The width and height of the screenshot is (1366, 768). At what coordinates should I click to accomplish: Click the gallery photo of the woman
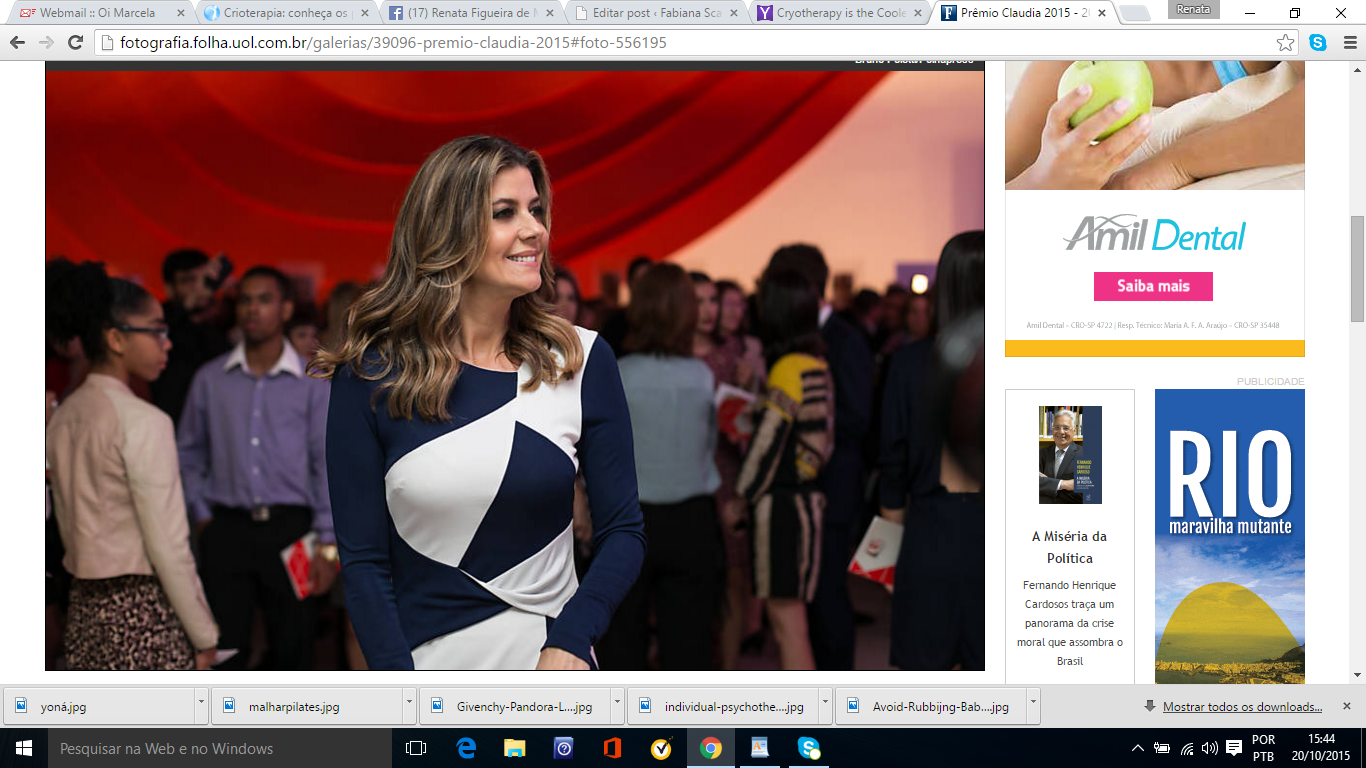515,370
